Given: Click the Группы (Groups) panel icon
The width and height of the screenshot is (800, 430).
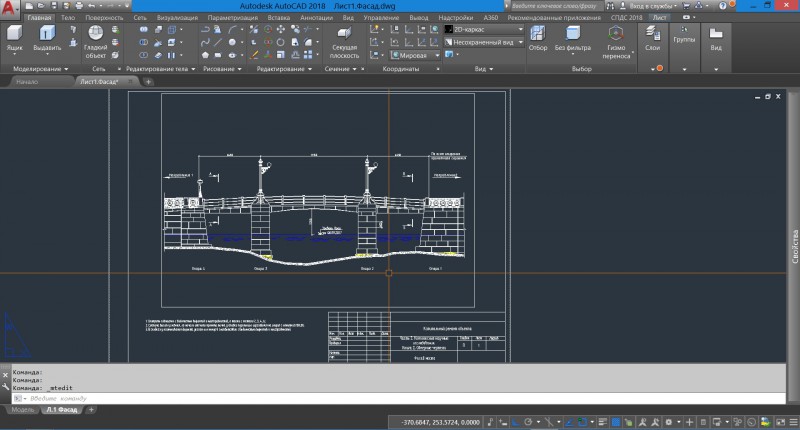Looking at the screenshot, I should coord(684,34).
